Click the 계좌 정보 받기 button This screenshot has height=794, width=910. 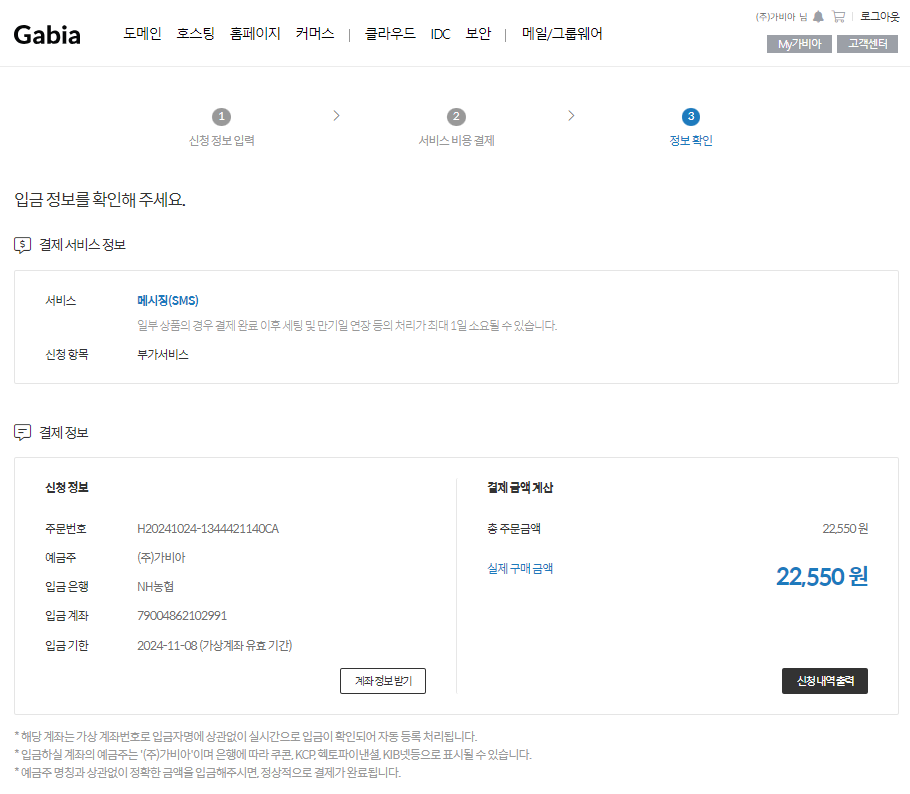[x=383, y=681]
